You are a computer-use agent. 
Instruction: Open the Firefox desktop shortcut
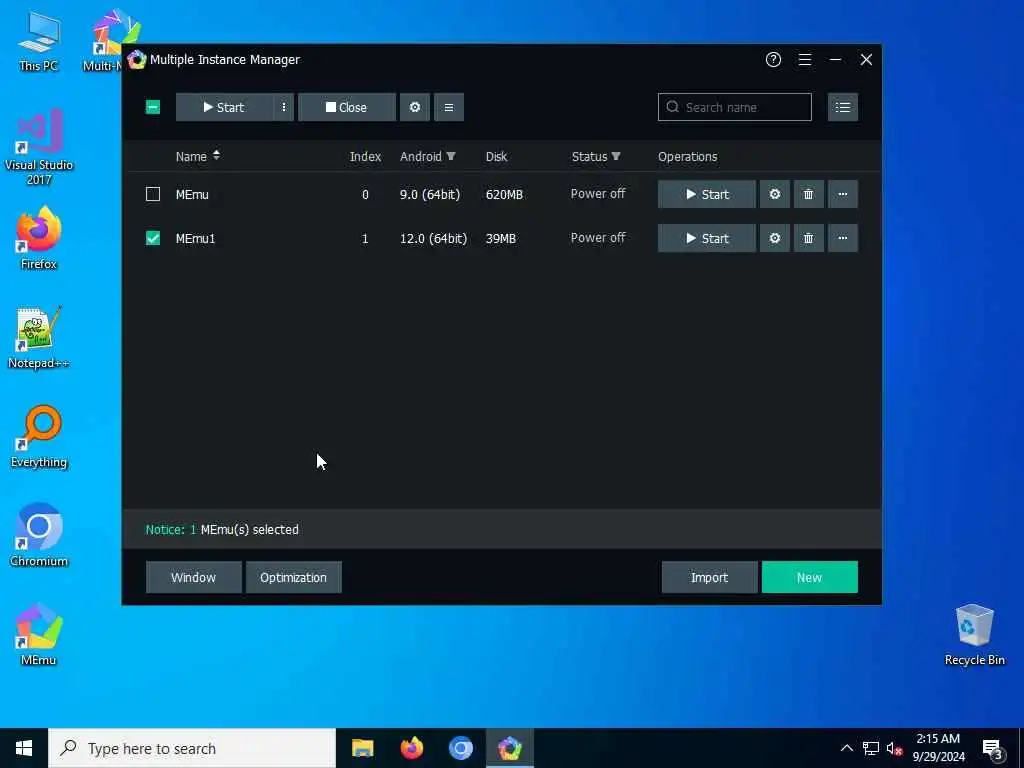click(39, 238)
